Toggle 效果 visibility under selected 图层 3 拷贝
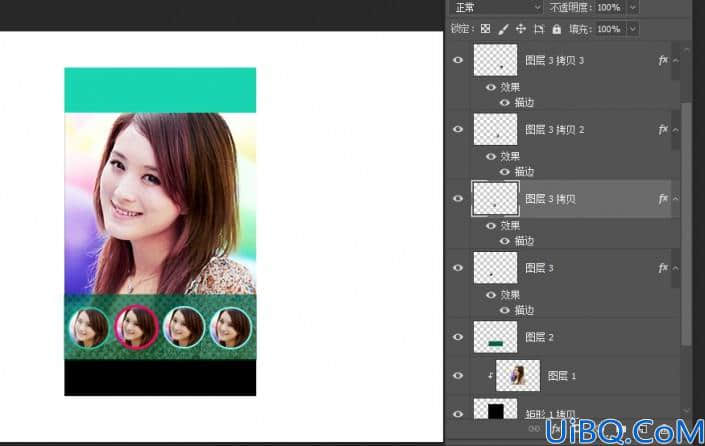 [x=491, y=226]
